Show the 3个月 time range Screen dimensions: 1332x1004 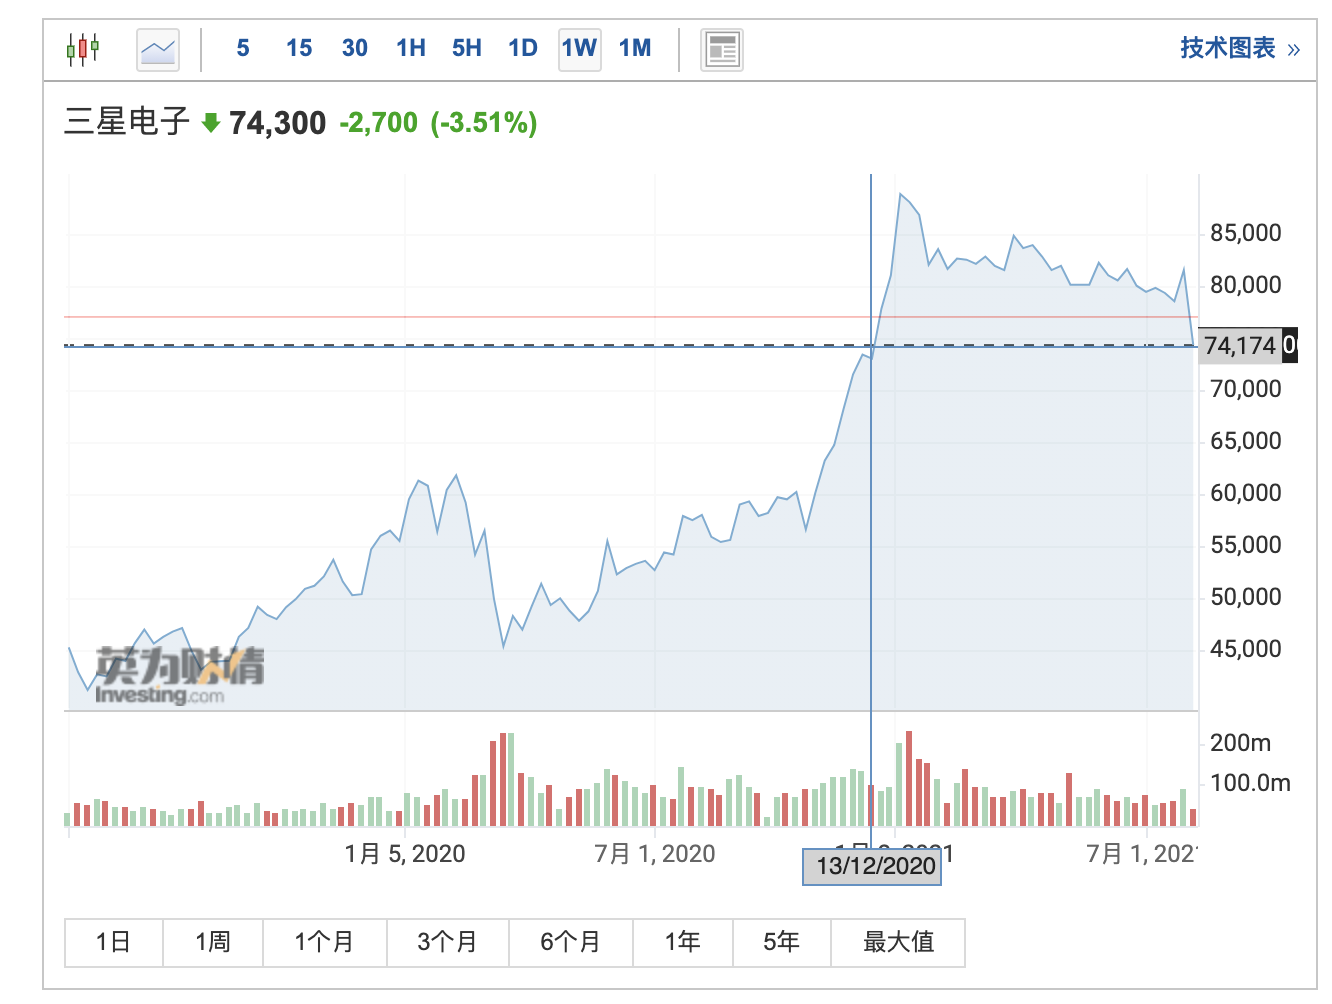click(447, 942)
